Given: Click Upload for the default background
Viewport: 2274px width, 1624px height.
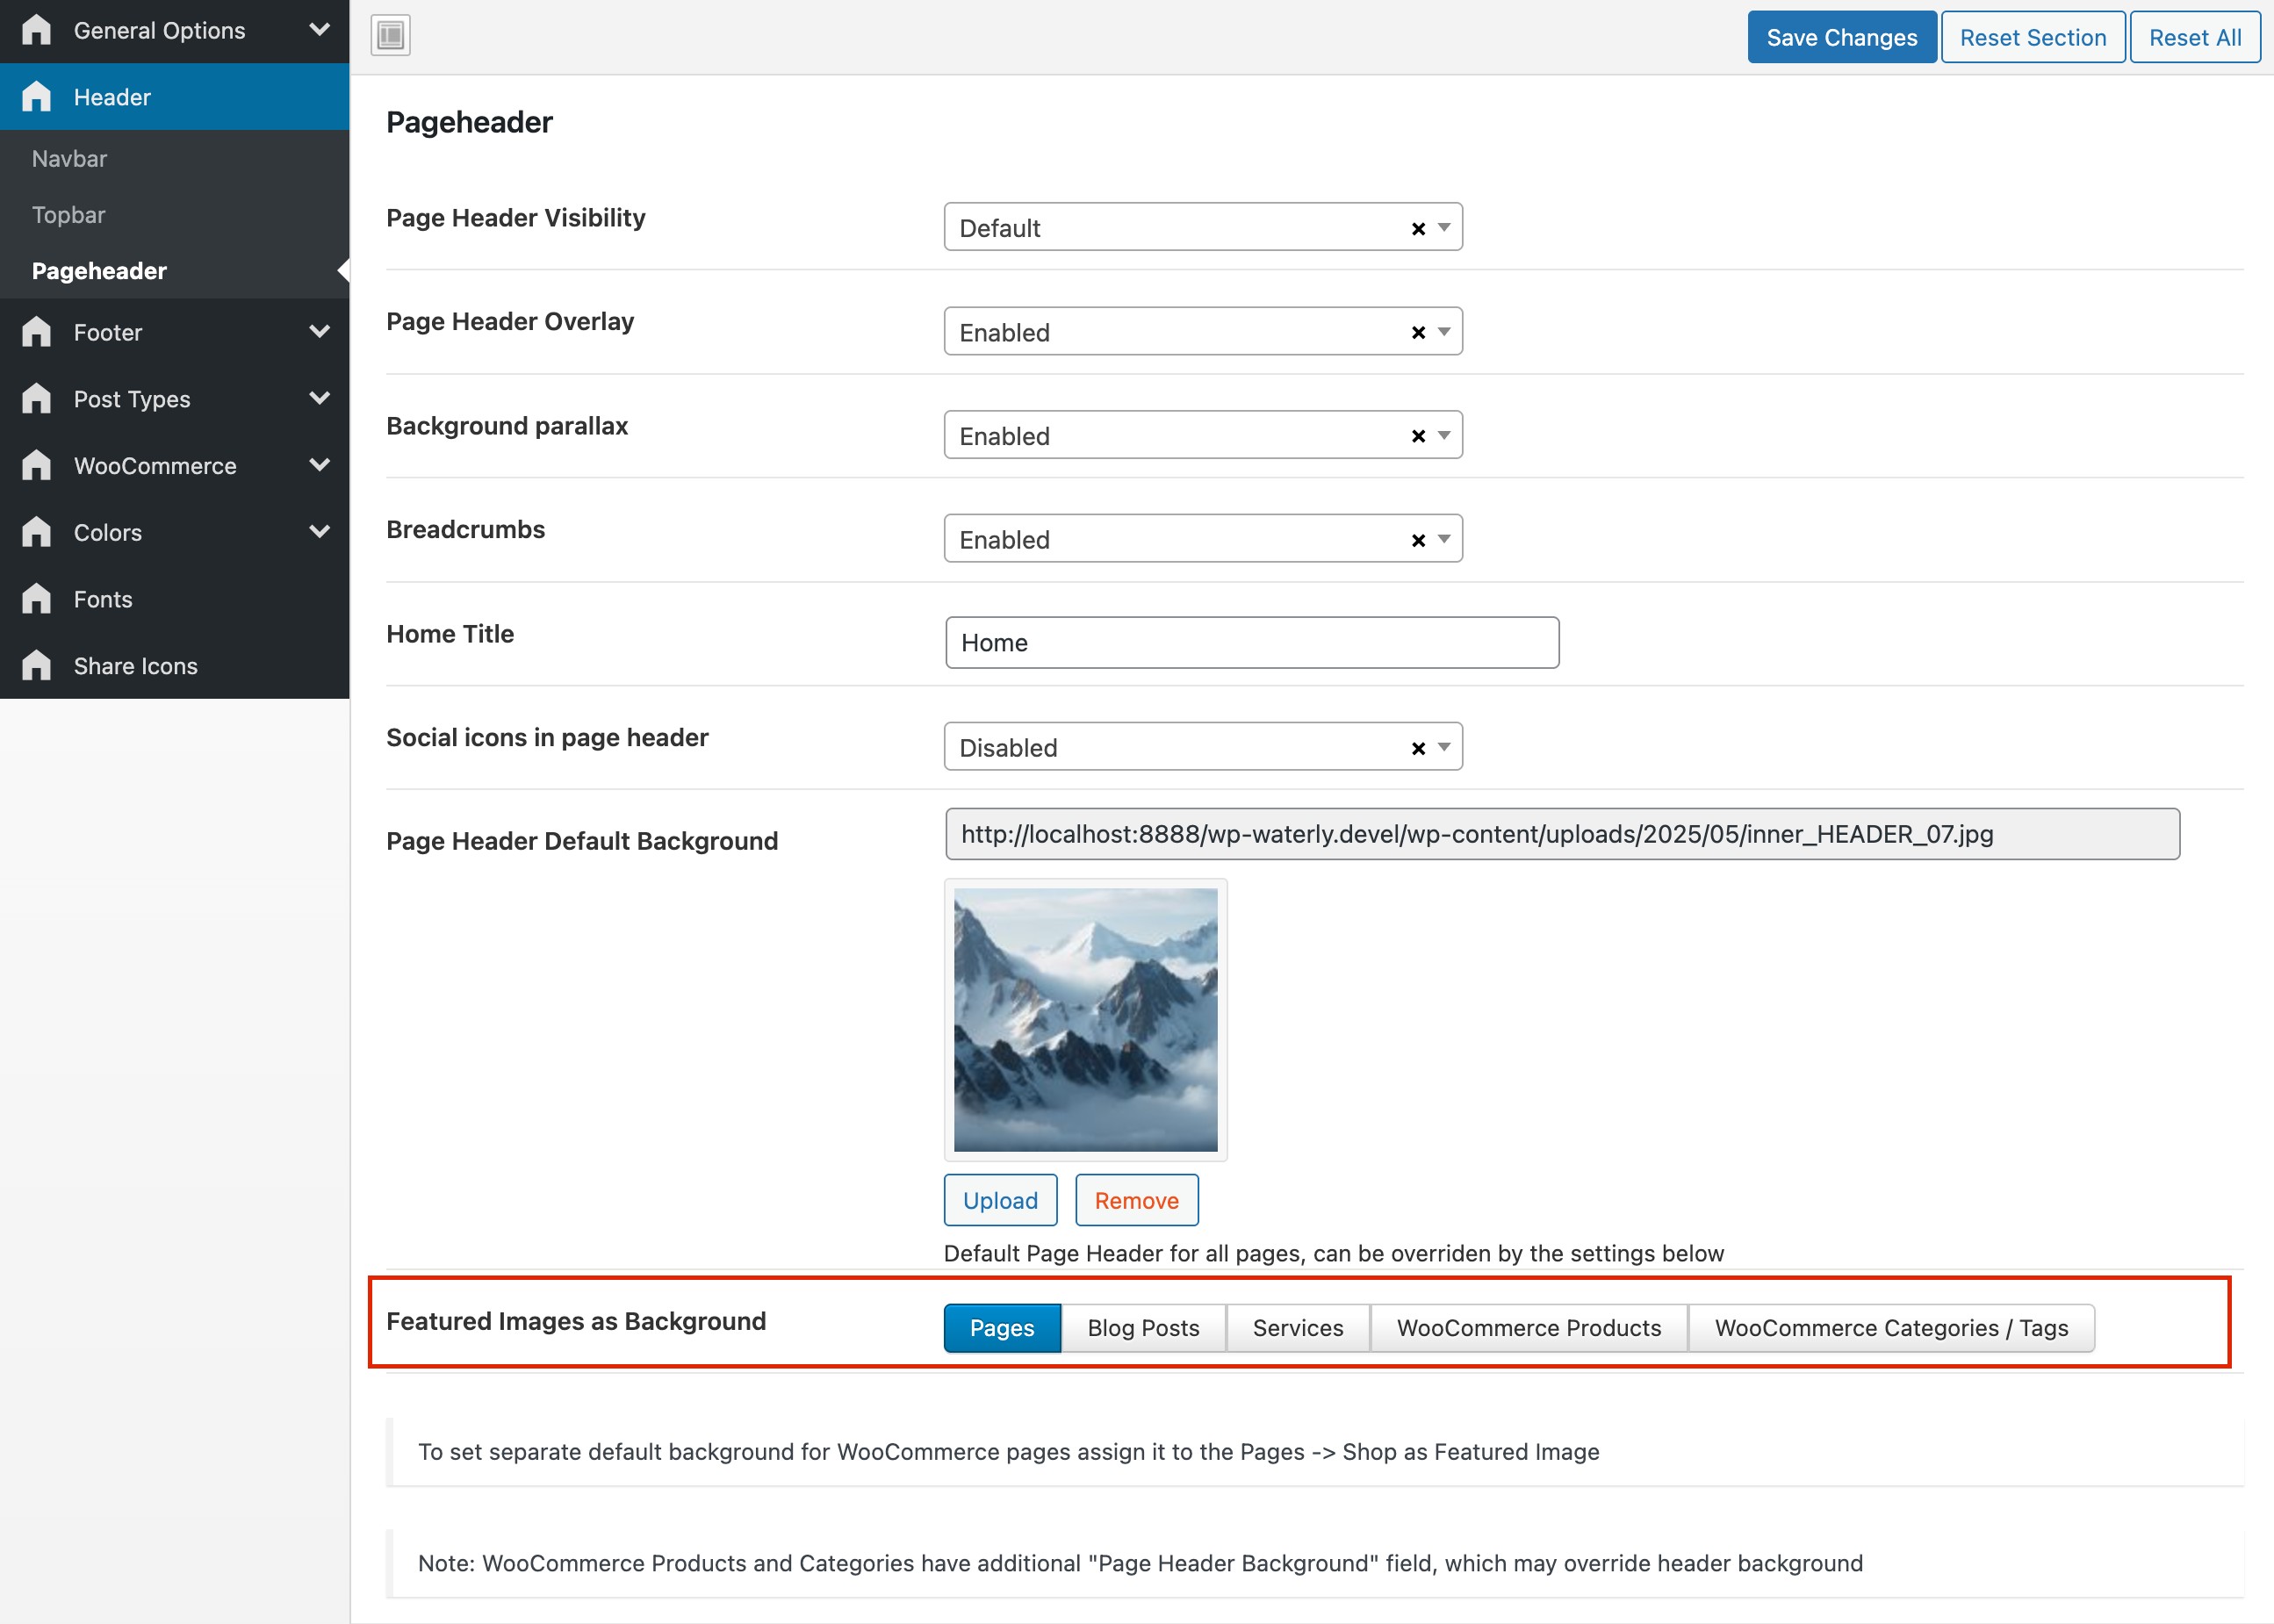Looking at the screenshot, I should tap(1000, 1199).
